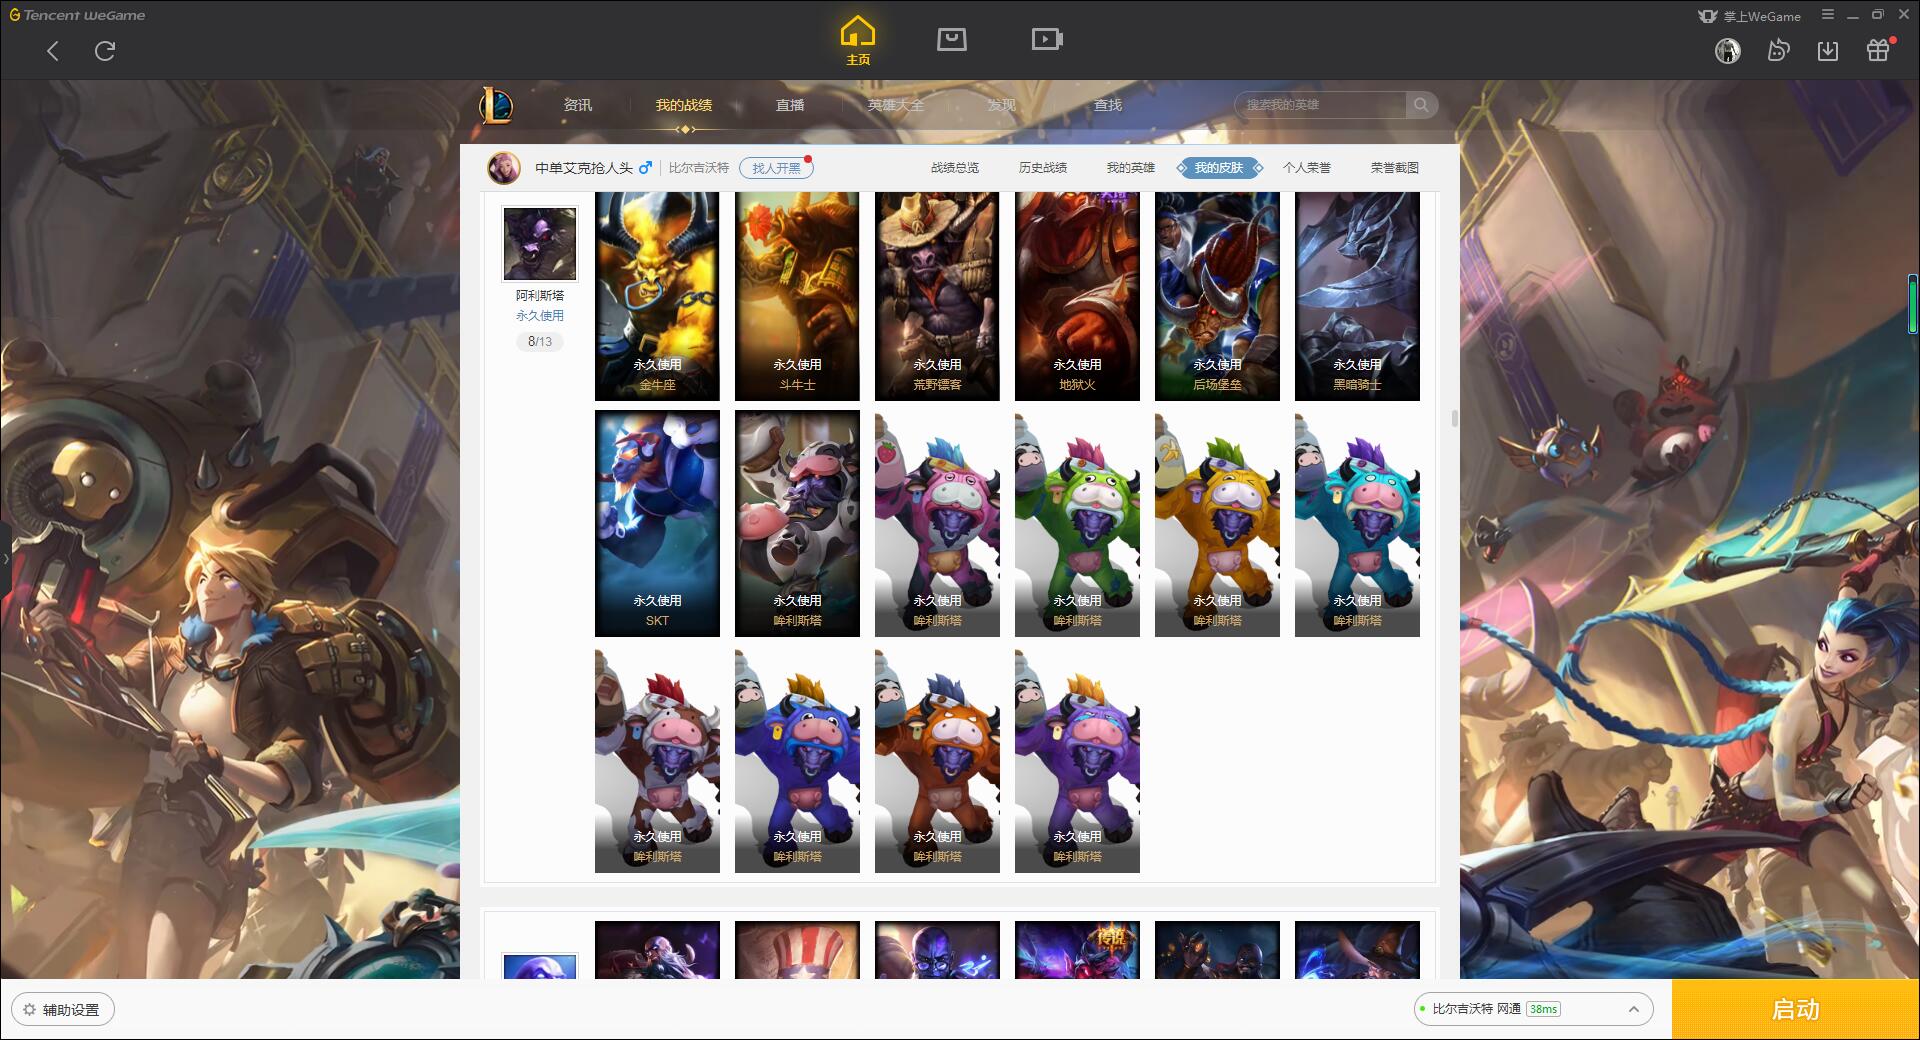Open 荣誉截图 sub-tab
The height and width of the screenshot is (1040, 1920).
click(1395, 168)
